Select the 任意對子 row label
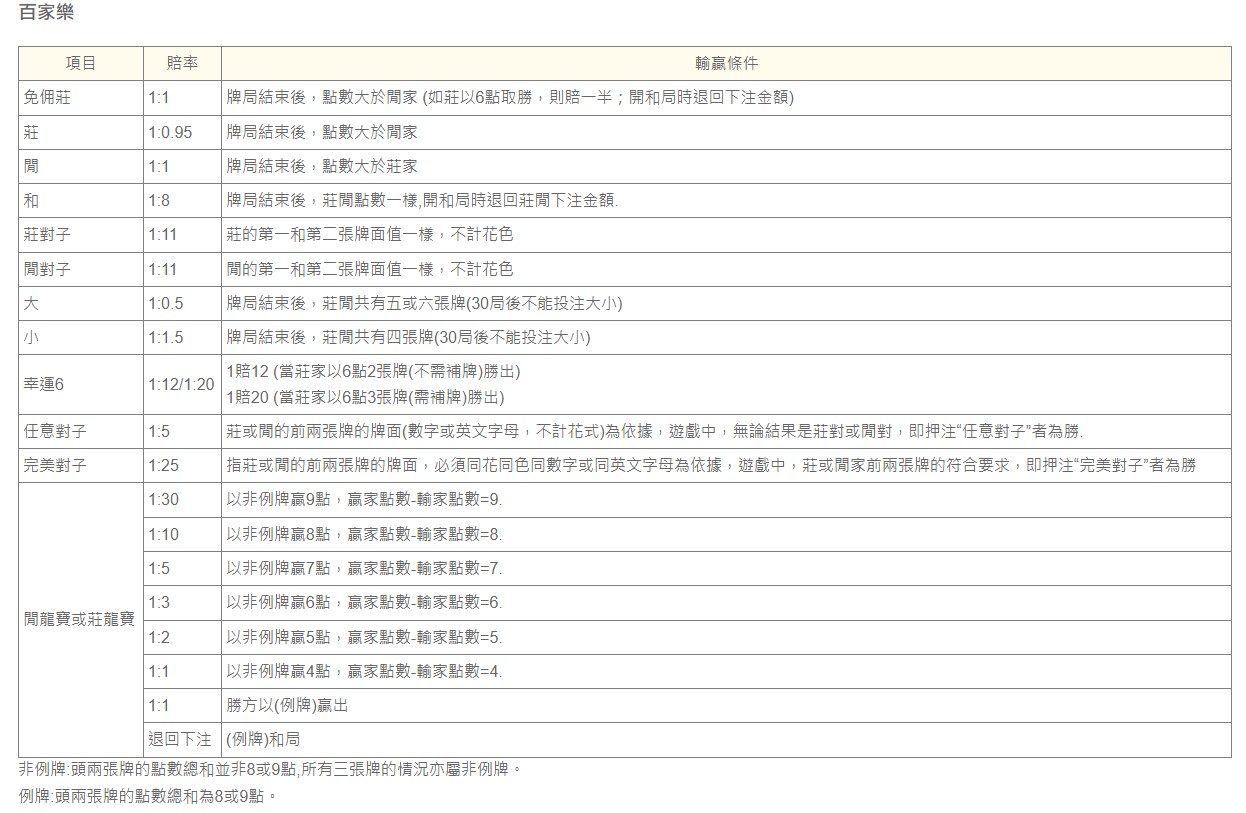The width and height of the screenshot is (1246, 813). click(55, 432)
